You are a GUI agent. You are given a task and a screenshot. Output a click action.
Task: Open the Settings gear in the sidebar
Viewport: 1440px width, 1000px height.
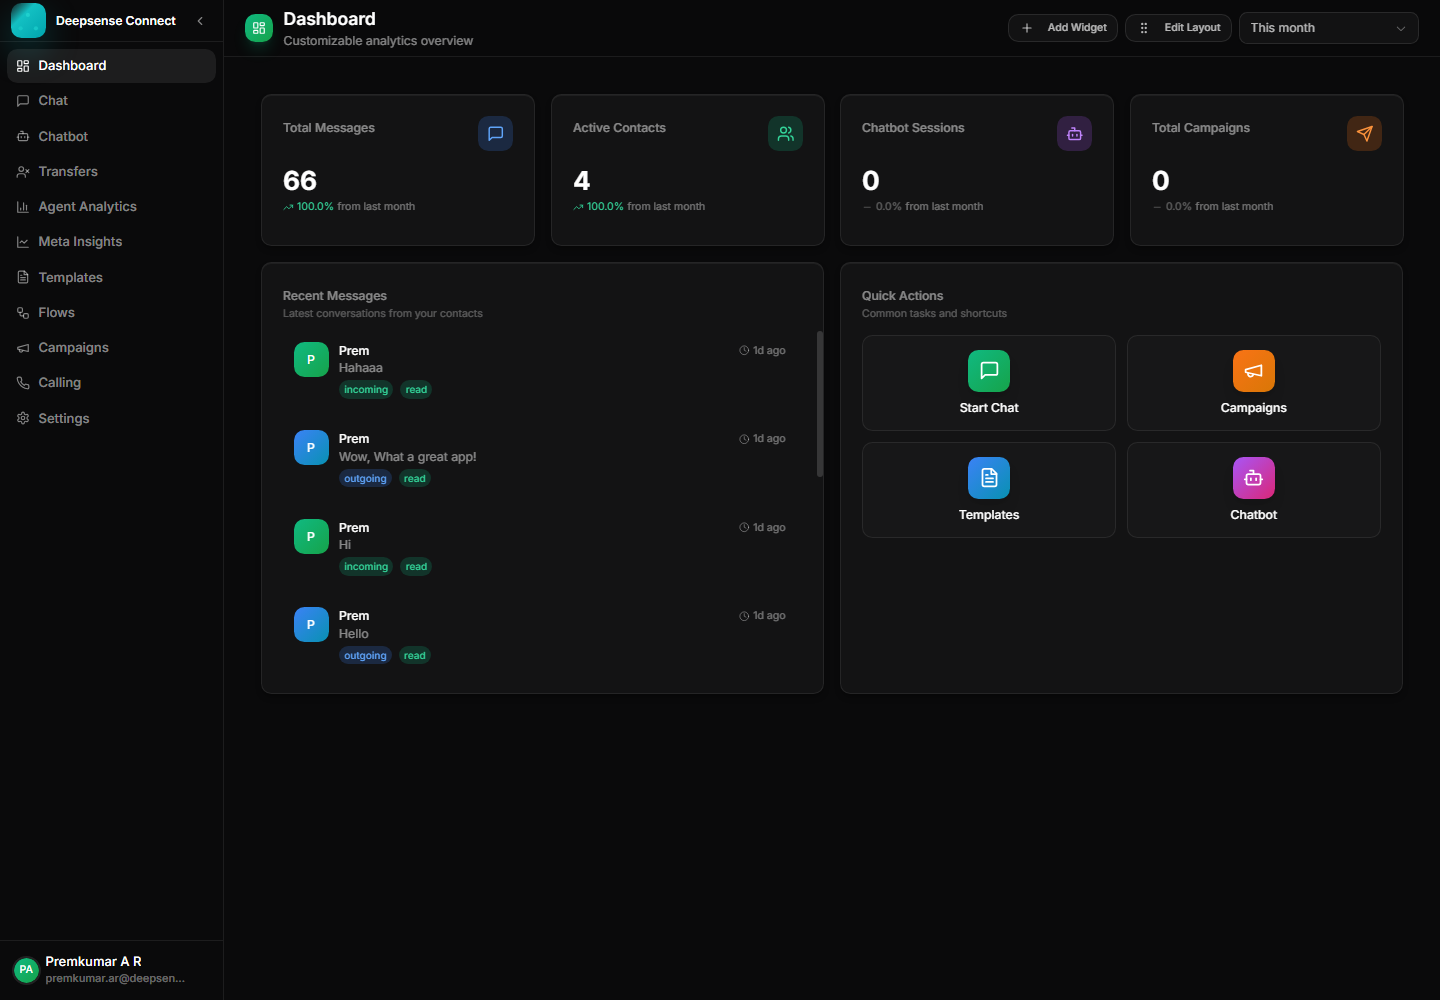click(x=23, y=418)
